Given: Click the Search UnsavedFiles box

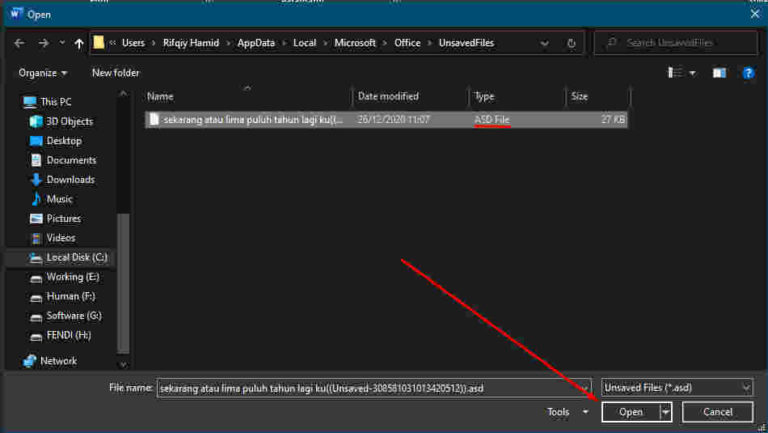Looking at the screenshot, I should pos(676,43).
